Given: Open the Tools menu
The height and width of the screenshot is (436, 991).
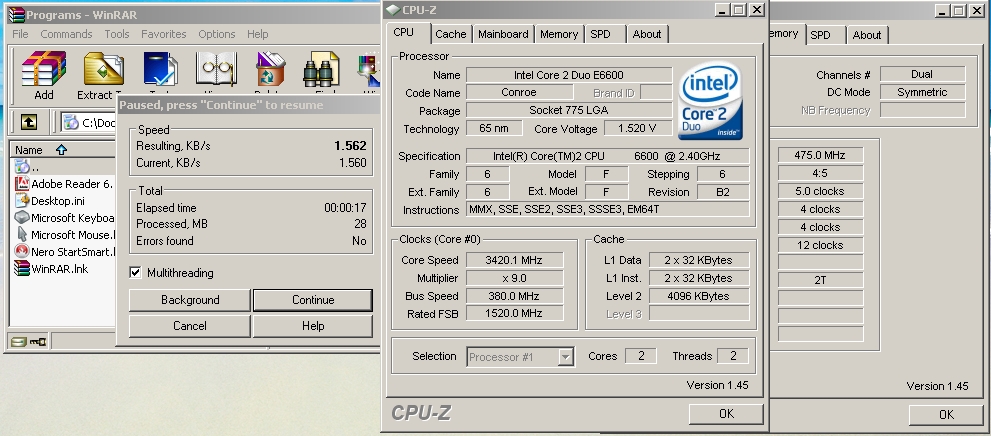Looking at the screenshot, I should pos(117,34).
